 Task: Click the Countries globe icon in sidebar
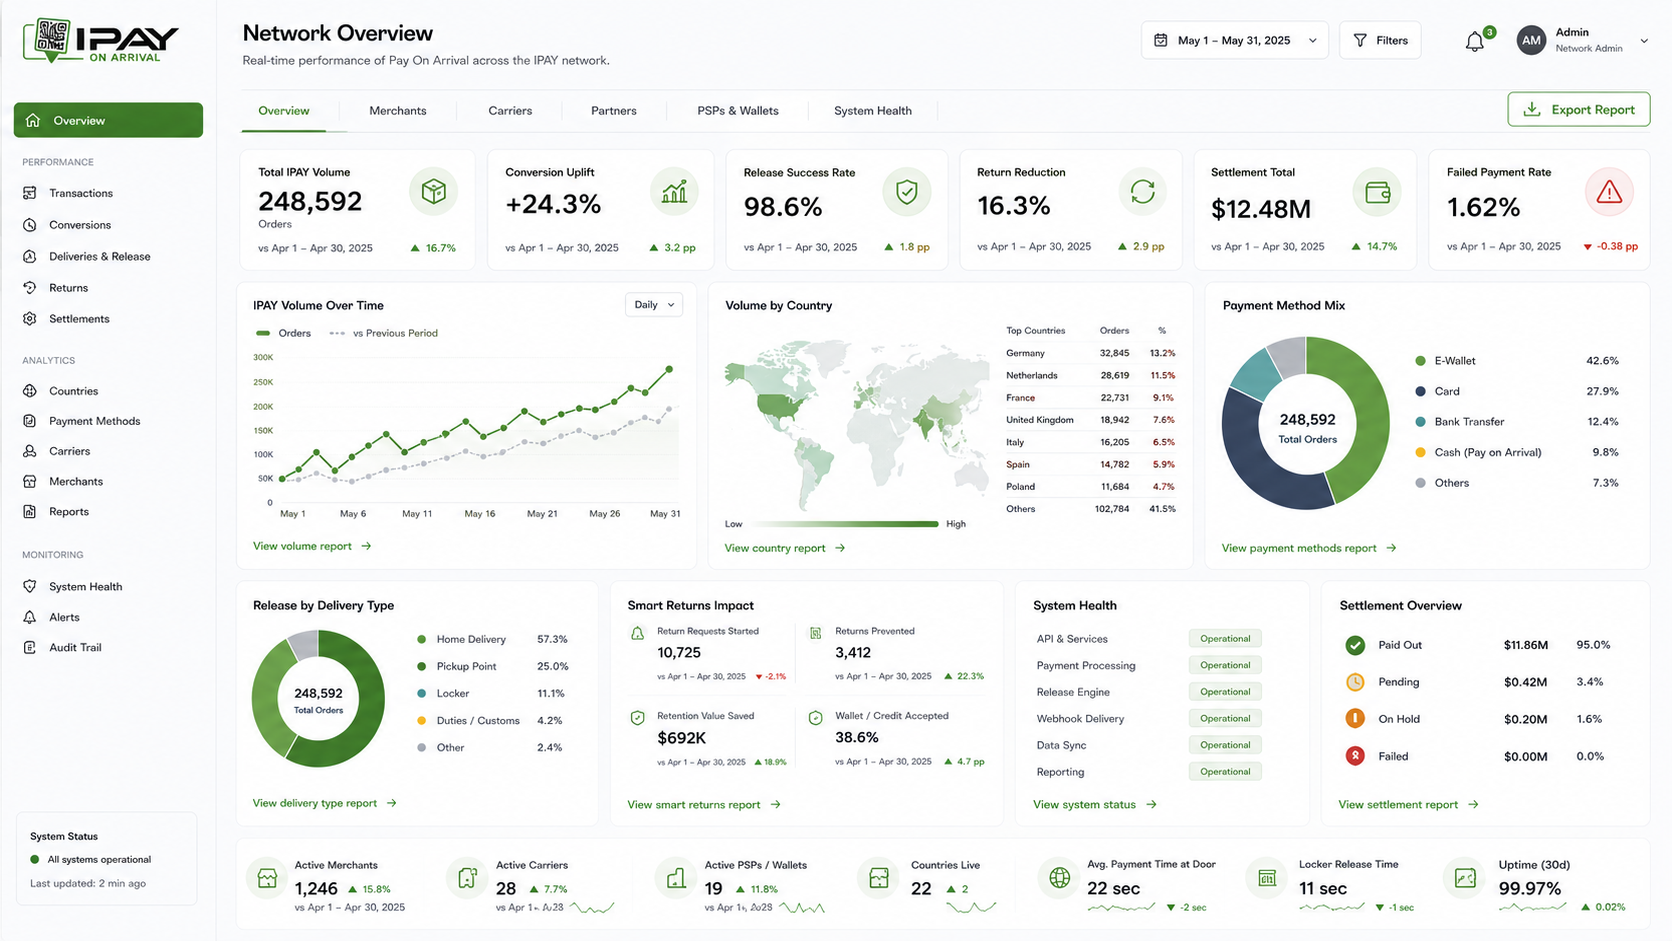pyautogui.click(x=30, y=391)
